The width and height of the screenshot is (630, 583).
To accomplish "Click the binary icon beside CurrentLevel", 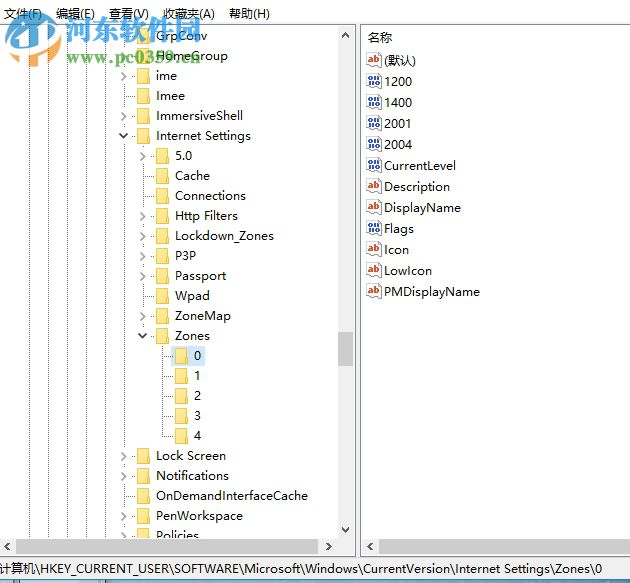I will (374, 165).
